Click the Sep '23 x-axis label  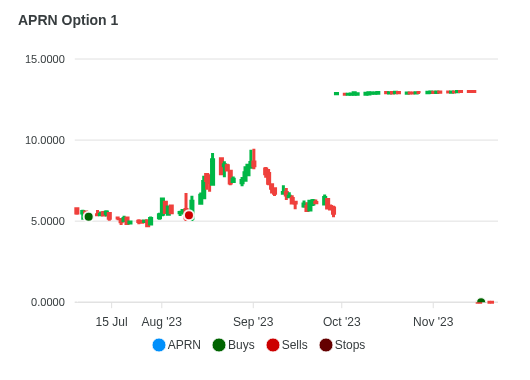tap(253, 322)
